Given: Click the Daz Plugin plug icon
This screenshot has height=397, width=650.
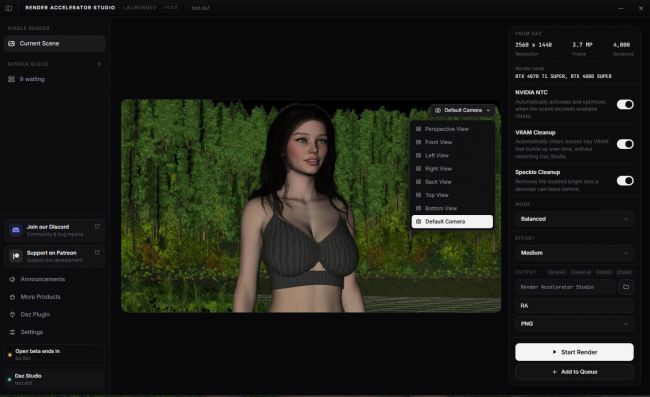Looking at the screenshot, I should pos(12,315).
